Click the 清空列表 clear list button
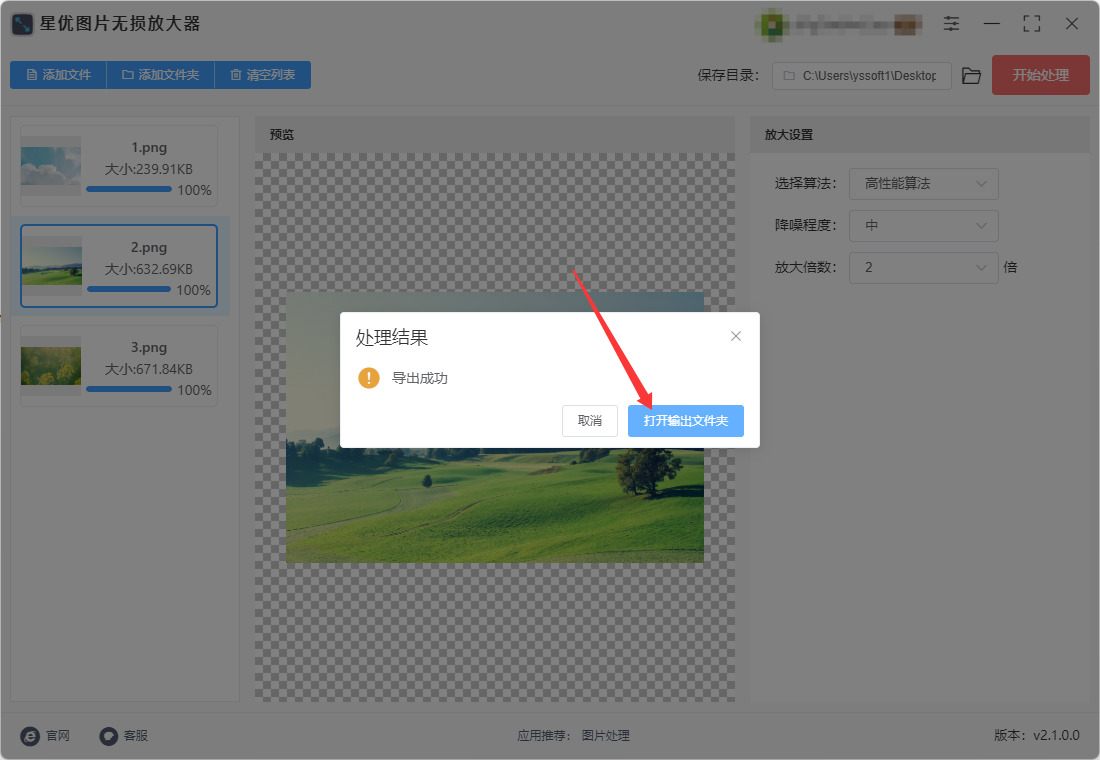This screenshot has height=760, width=1100. pos(262,75)
